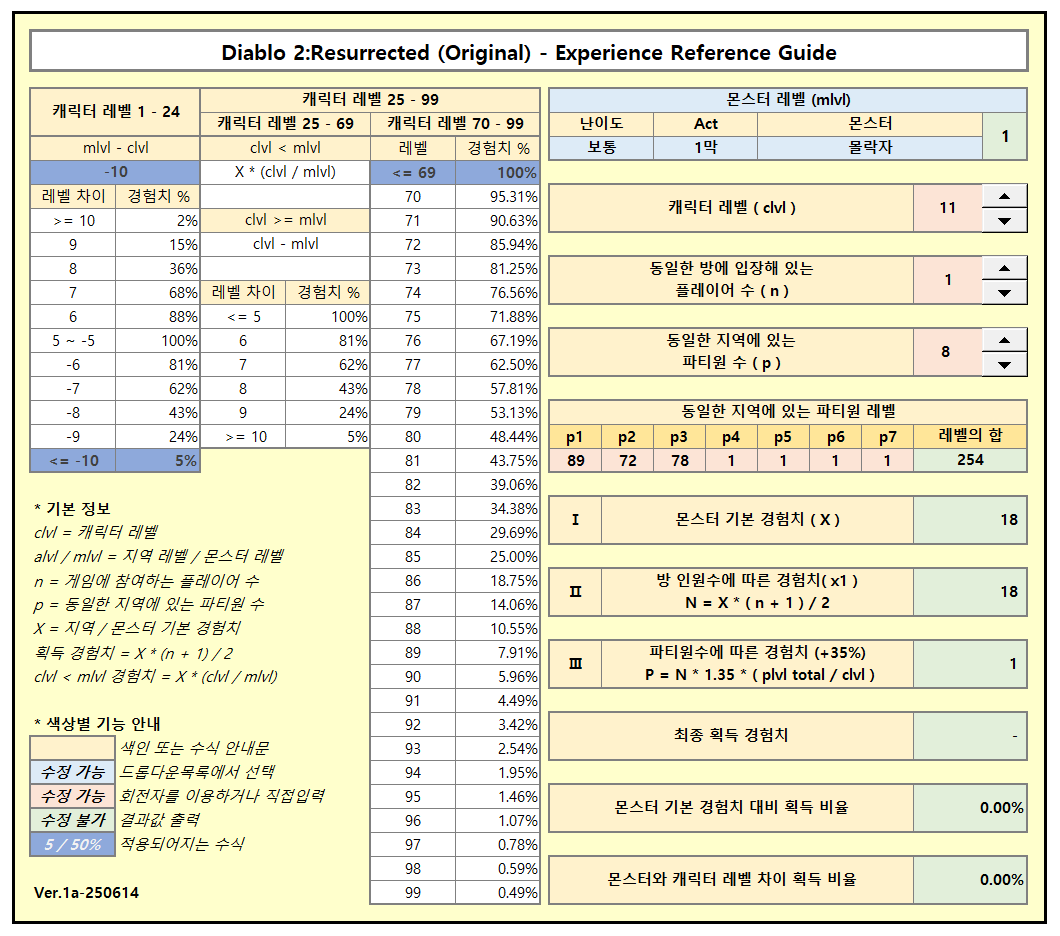Click the pink 수정 가능 legend swatch
The height and width of the screenshot is (936, 1060).
click(72, 796)
